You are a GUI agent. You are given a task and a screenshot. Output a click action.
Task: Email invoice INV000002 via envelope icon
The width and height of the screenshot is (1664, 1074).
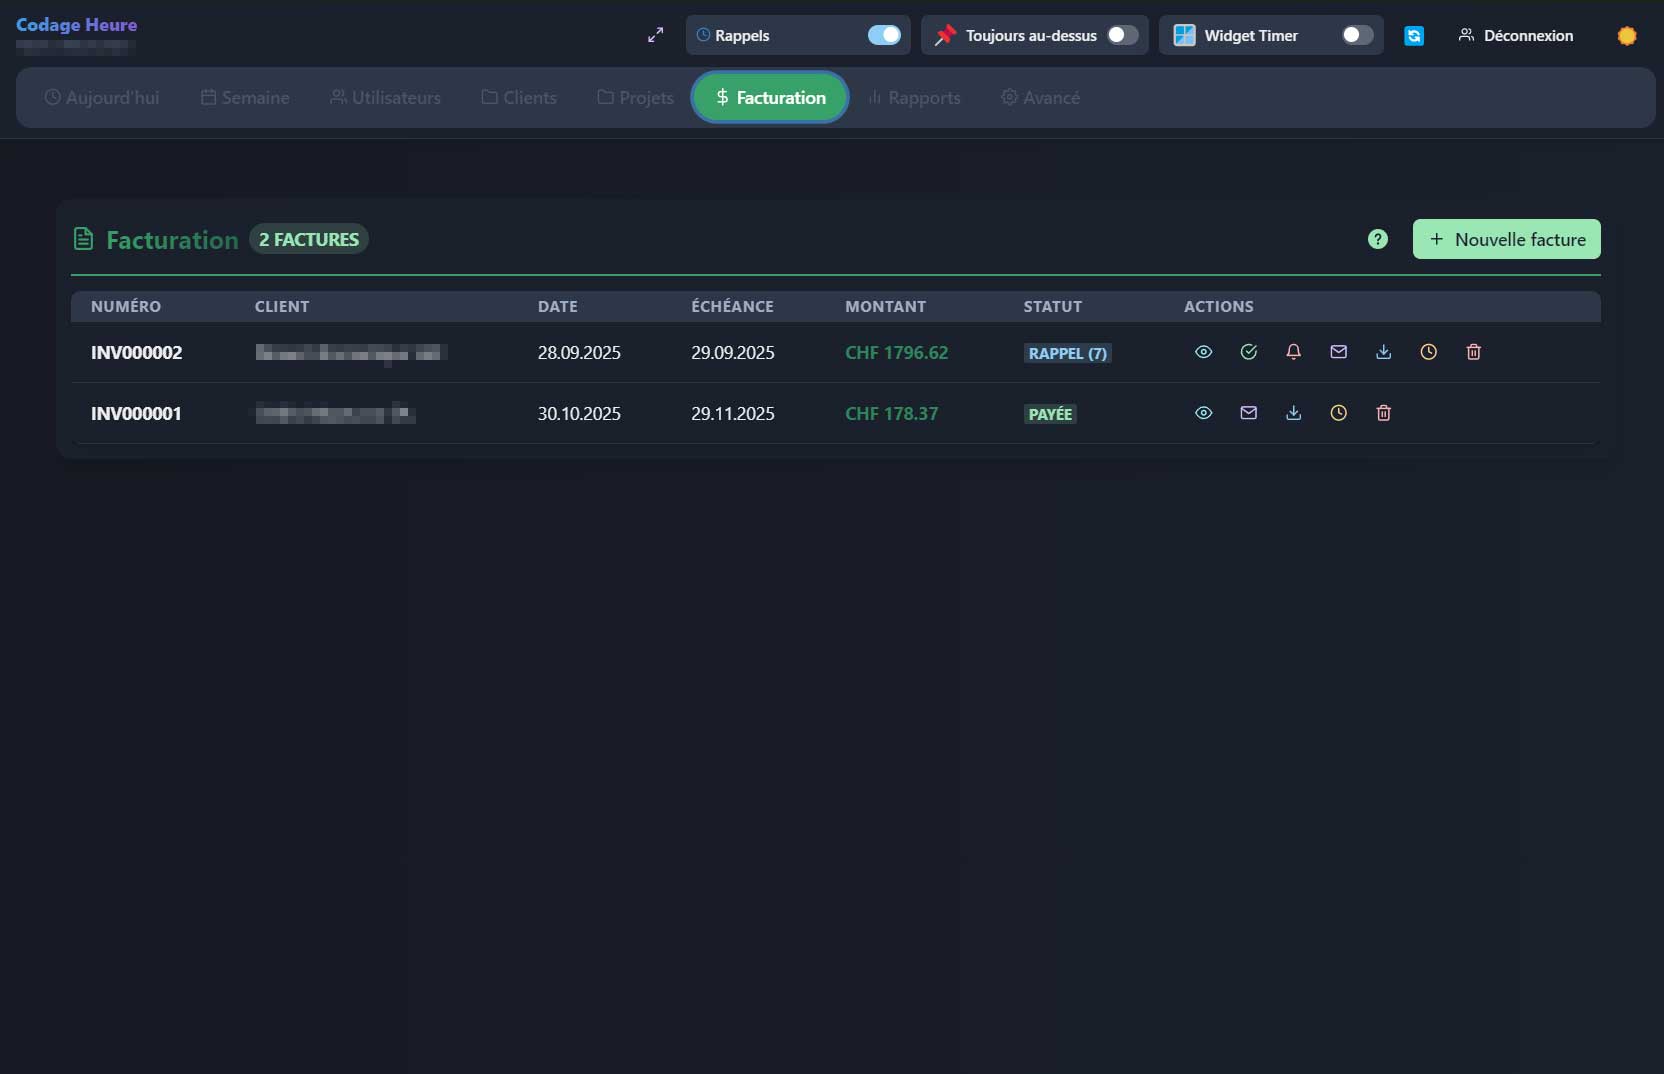pyautogui.click(x=1338, y=352)
